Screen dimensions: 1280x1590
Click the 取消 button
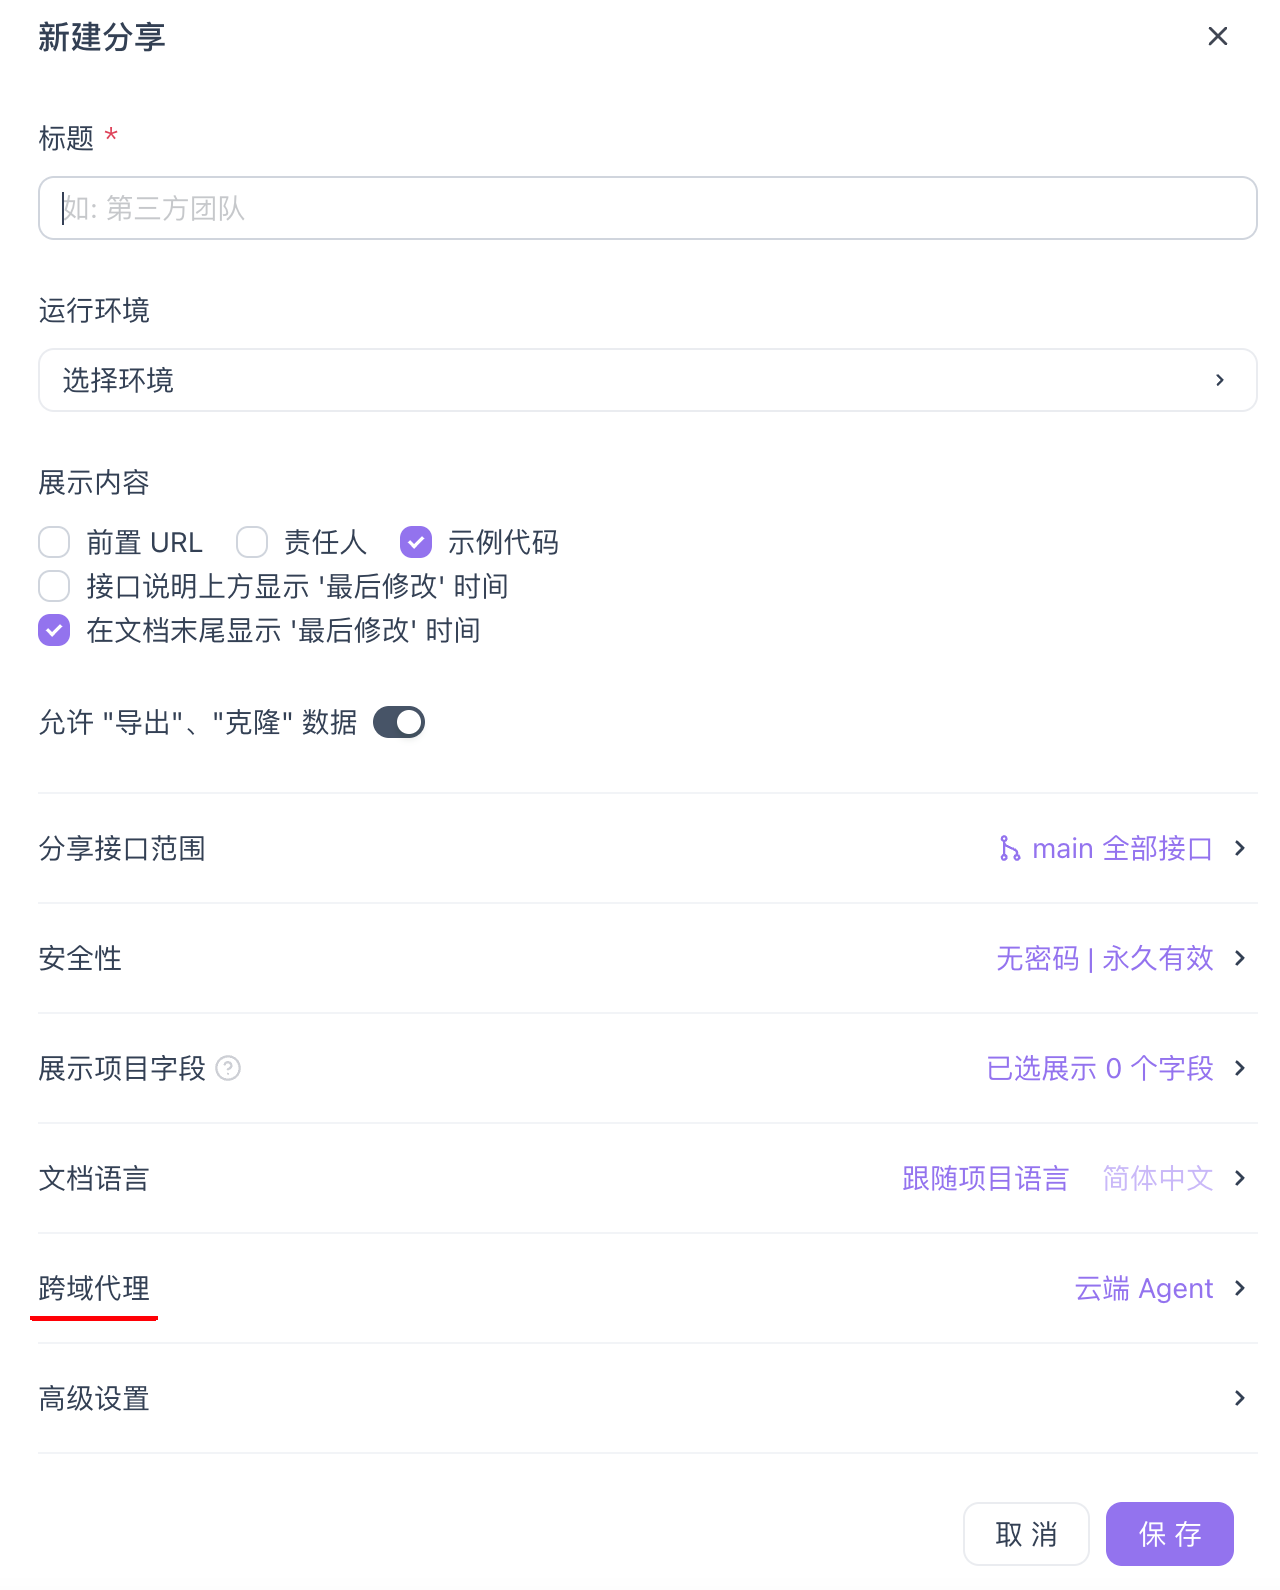coord(1026,1533)
